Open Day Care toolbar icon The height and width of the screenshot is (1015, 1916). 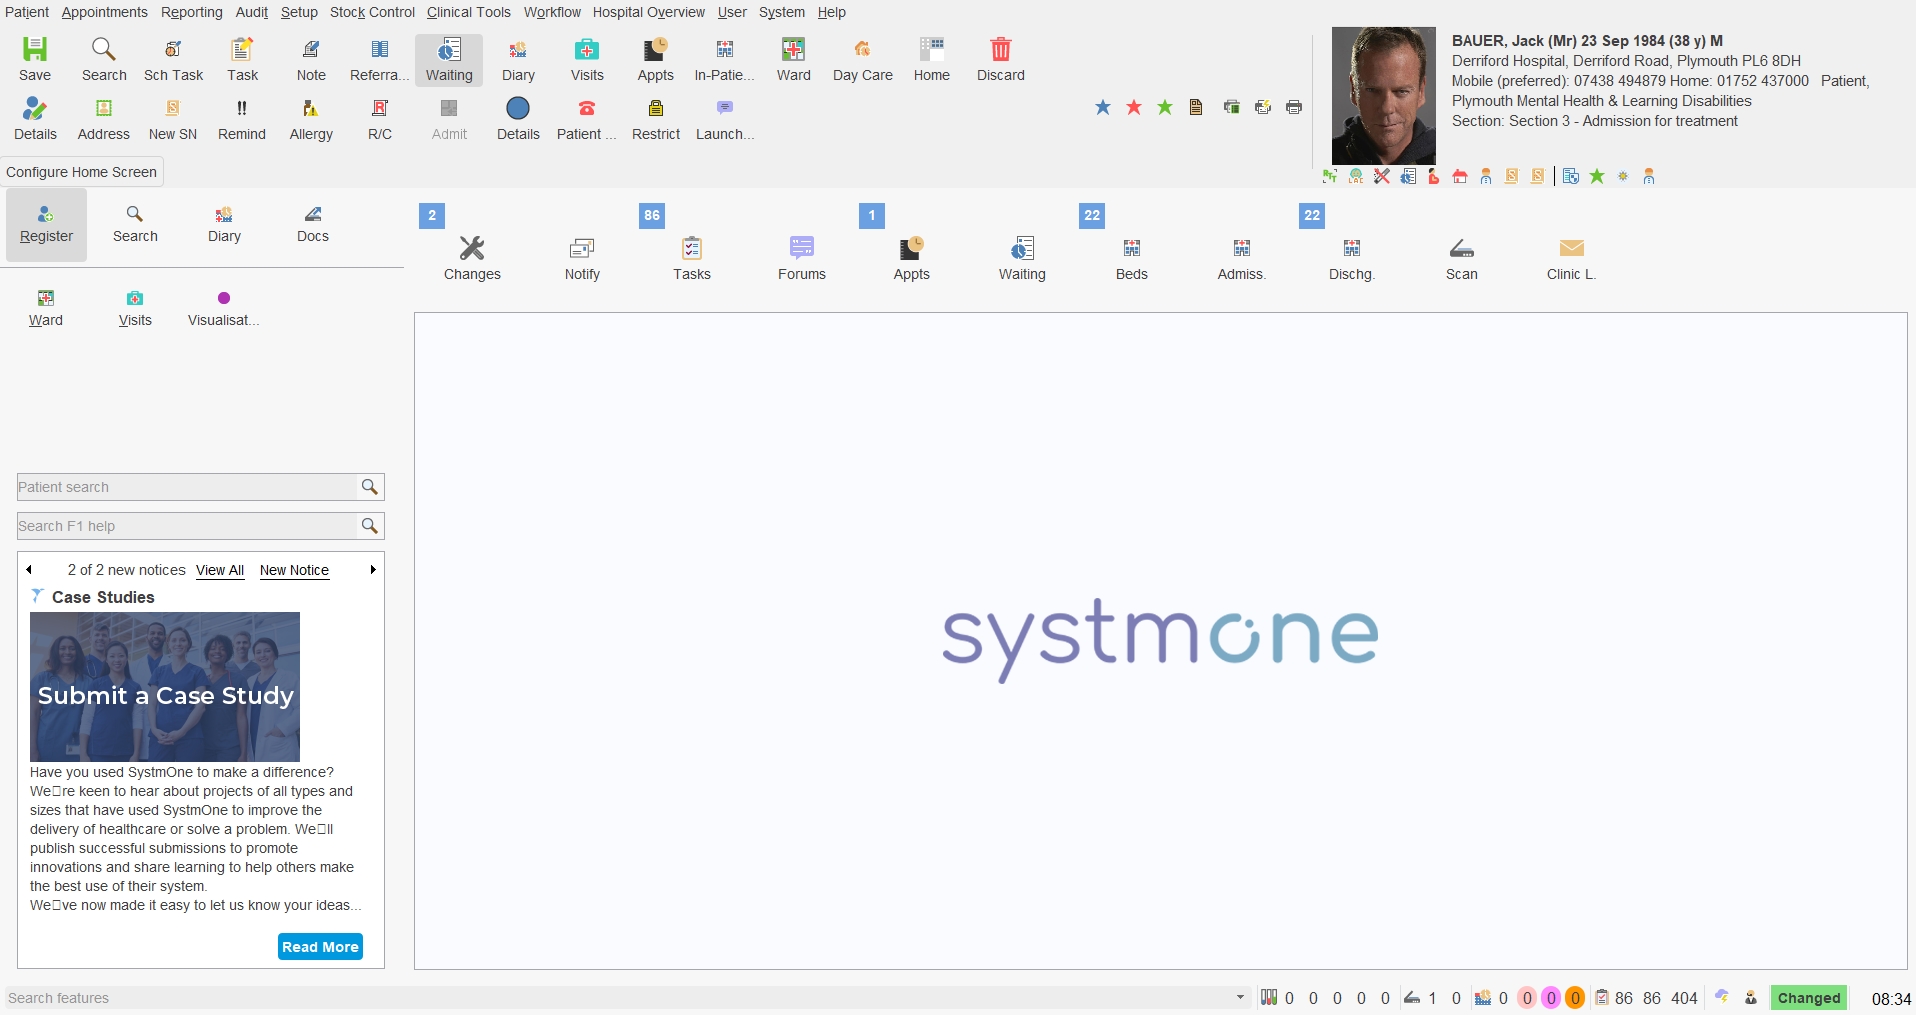(863, 60)
